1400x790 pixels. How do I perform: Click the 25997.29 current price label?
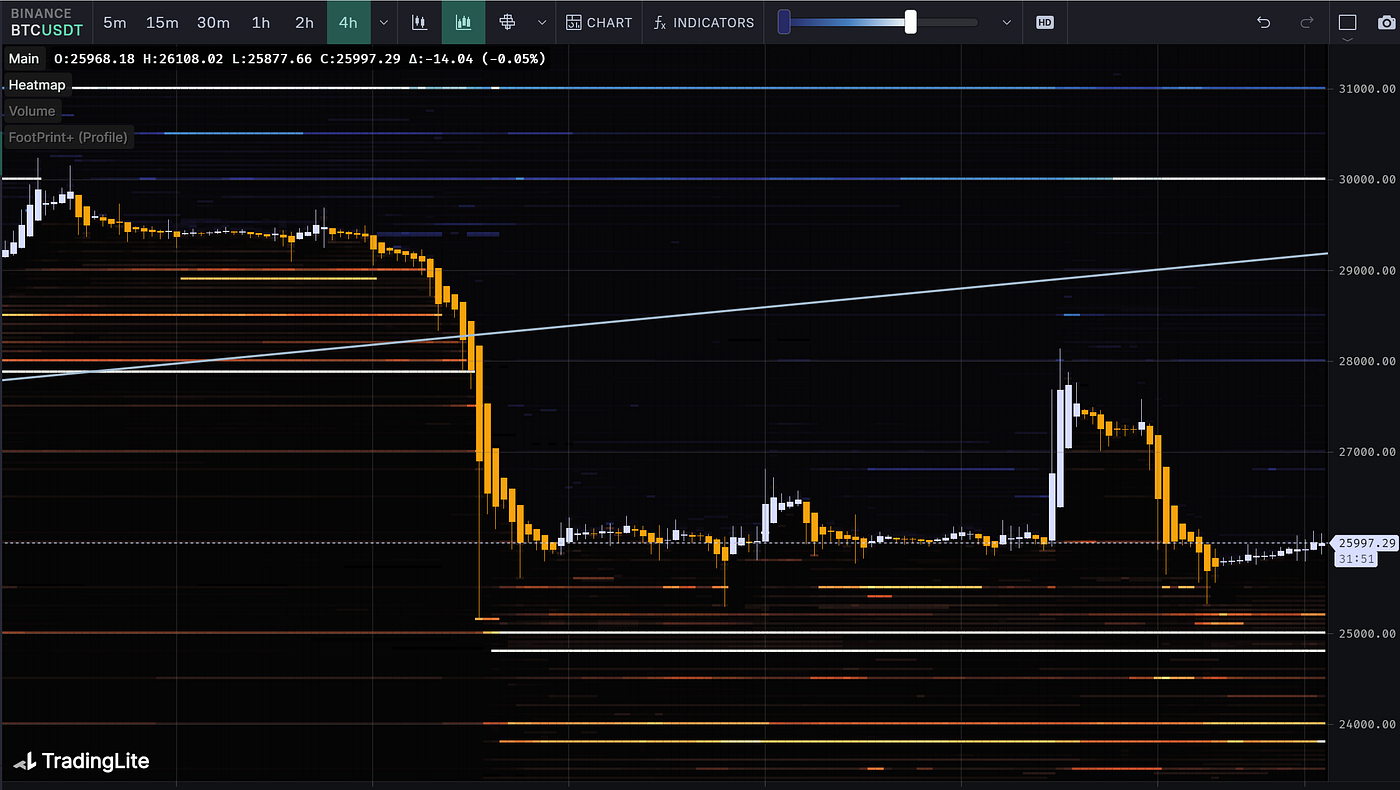tap(1365, 543)
